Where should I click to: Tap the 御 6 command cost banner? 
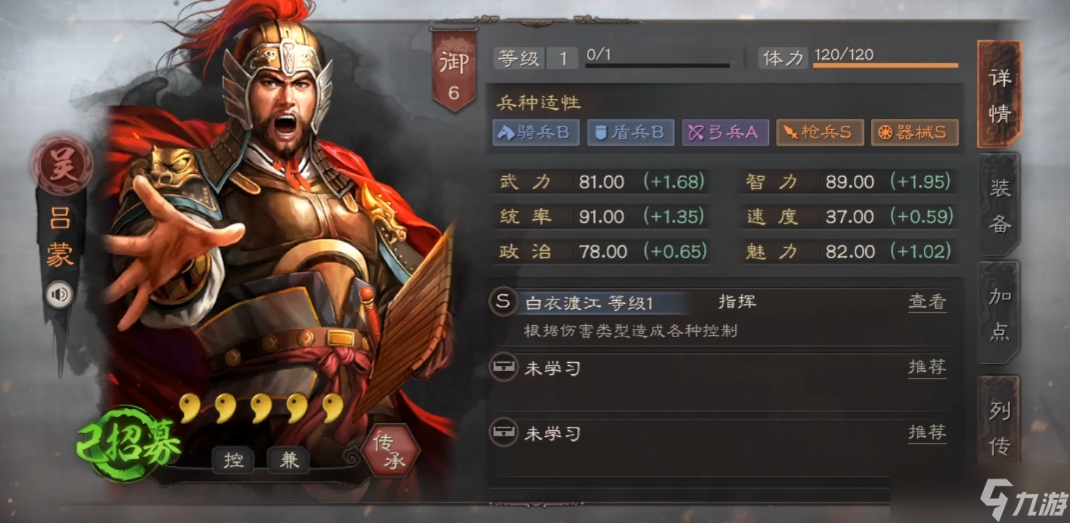click(x=454, y=70)
